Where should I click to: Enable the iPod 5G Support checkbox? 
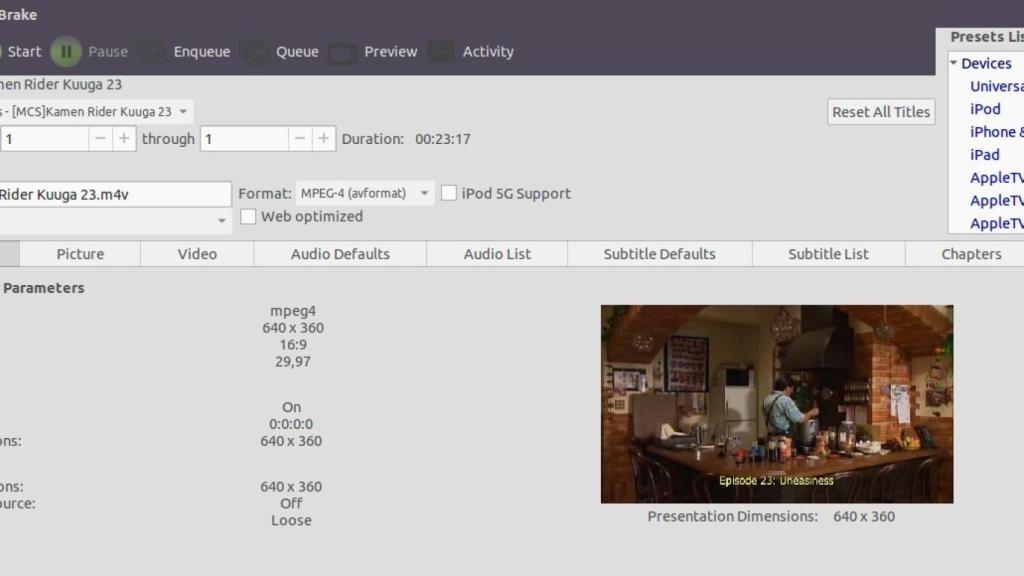[450, 193]
